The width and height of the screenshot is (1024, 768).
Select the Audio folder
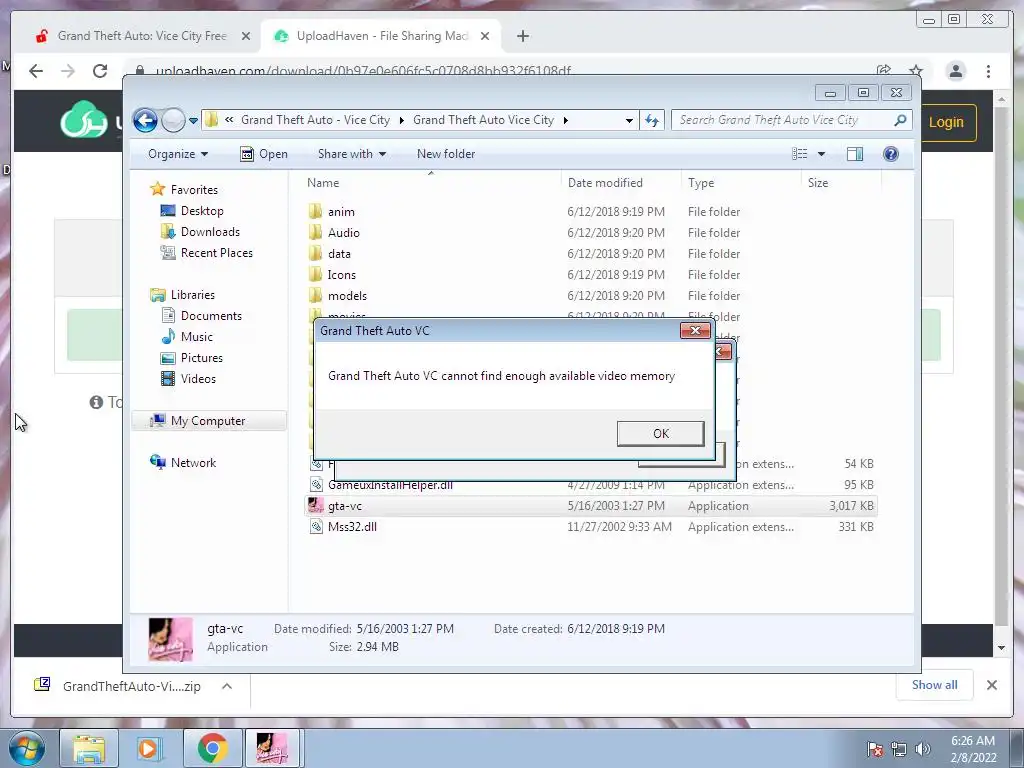pyautogui.click(x=590, y=232)
